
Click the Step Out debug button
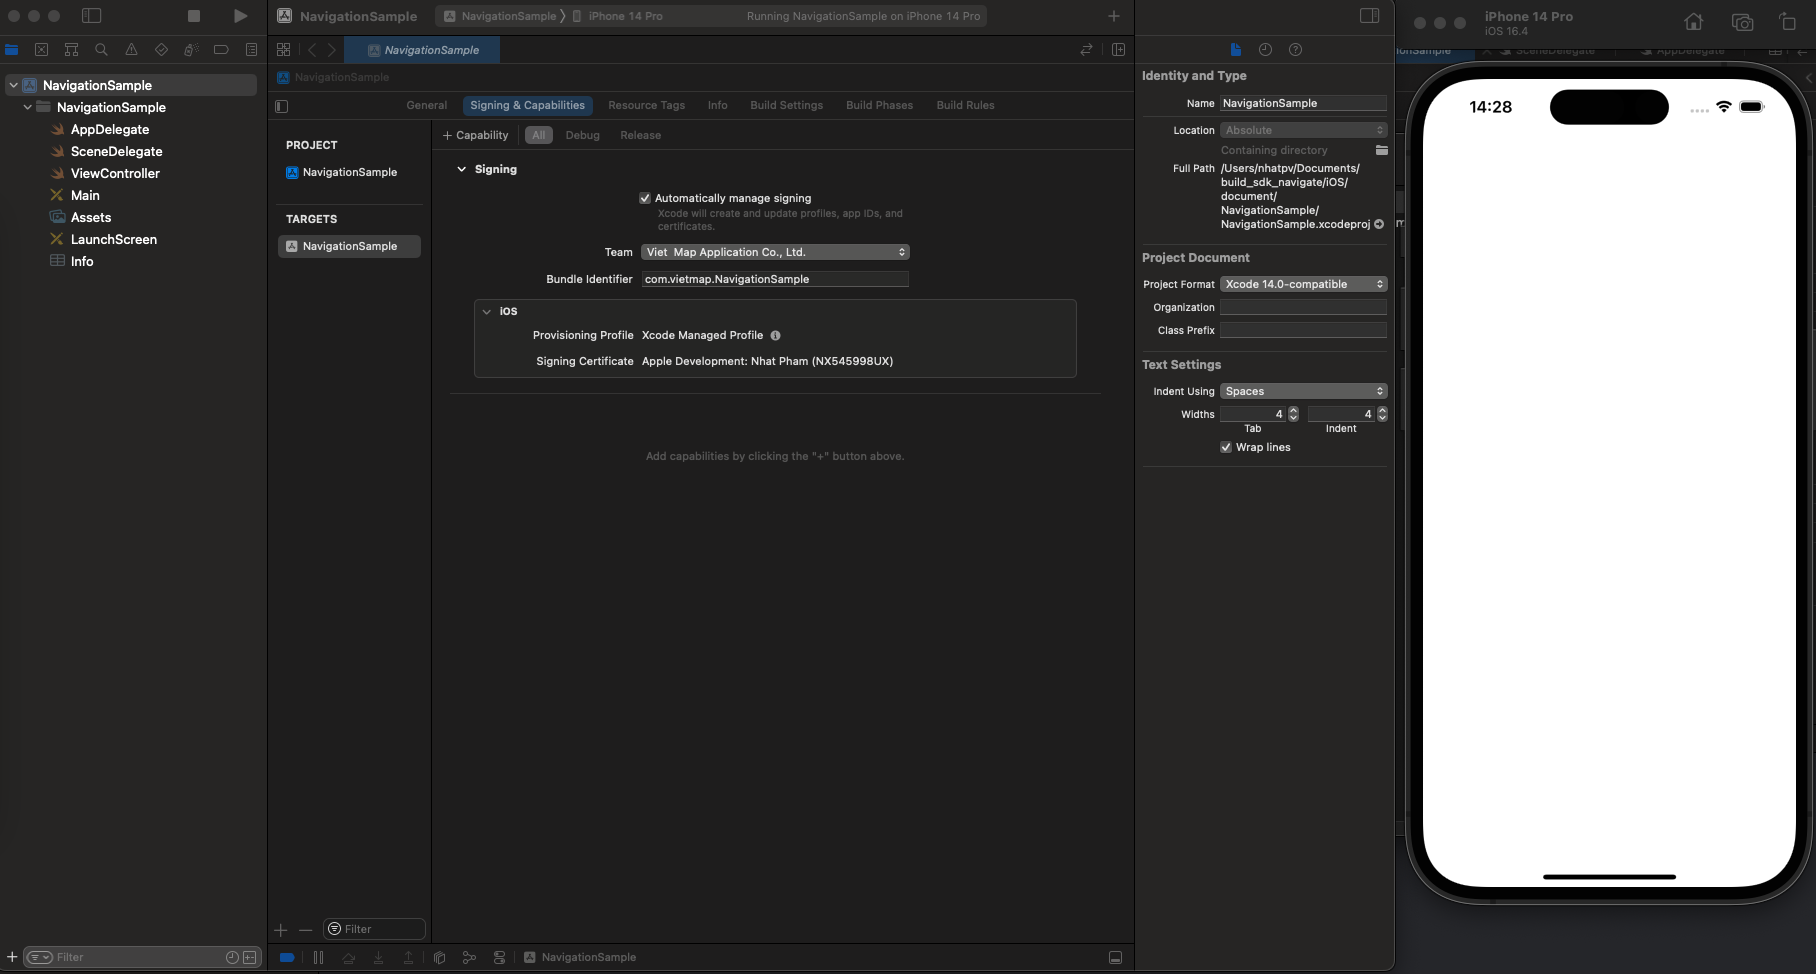[408, 957]
